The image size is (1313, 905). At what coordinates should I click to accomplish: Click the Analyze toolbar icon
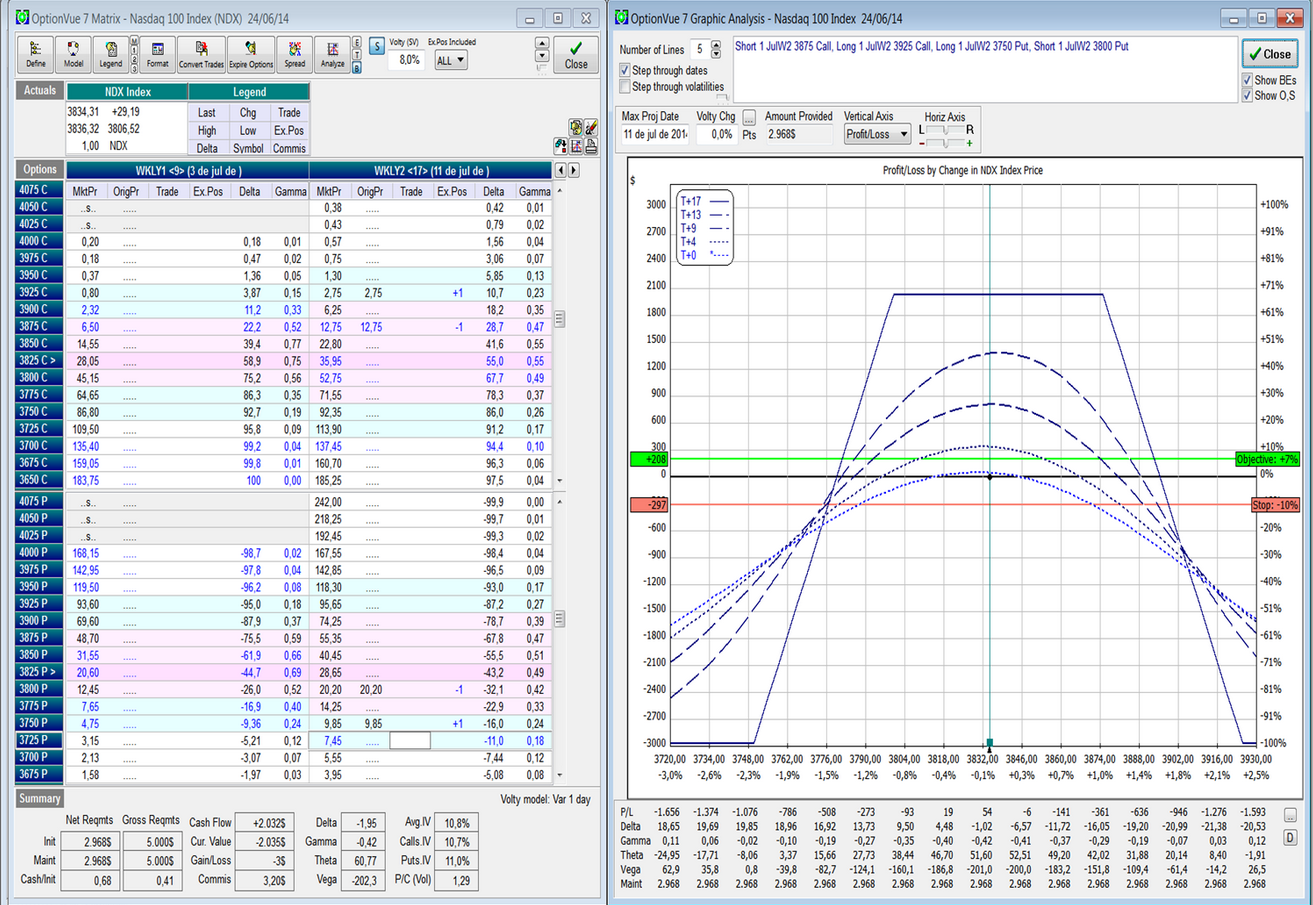(332, 54)
